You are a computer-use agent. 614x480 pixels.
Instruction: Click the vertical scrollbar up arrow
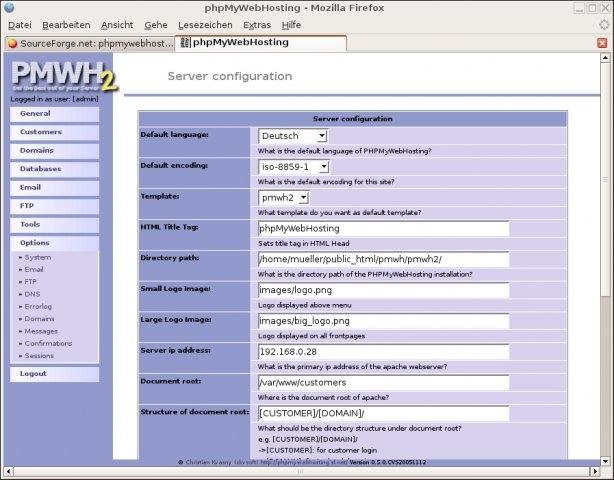[605, 58]
